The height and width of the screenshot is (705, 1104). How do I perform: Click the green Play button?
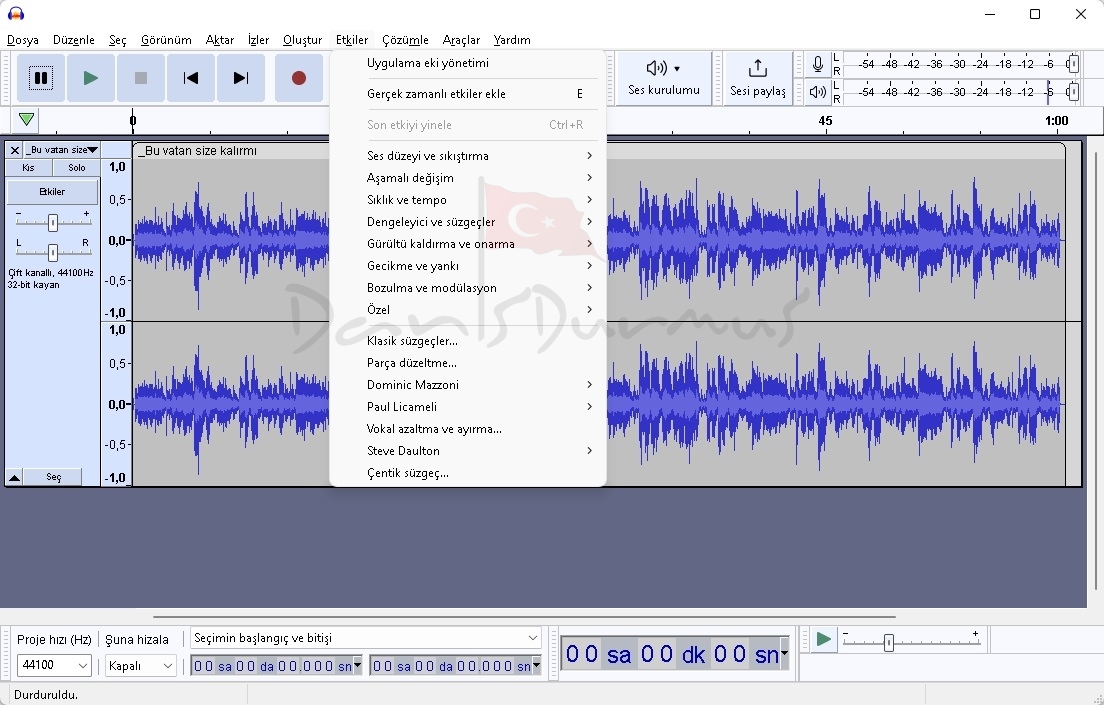click(x=91, y=78)
